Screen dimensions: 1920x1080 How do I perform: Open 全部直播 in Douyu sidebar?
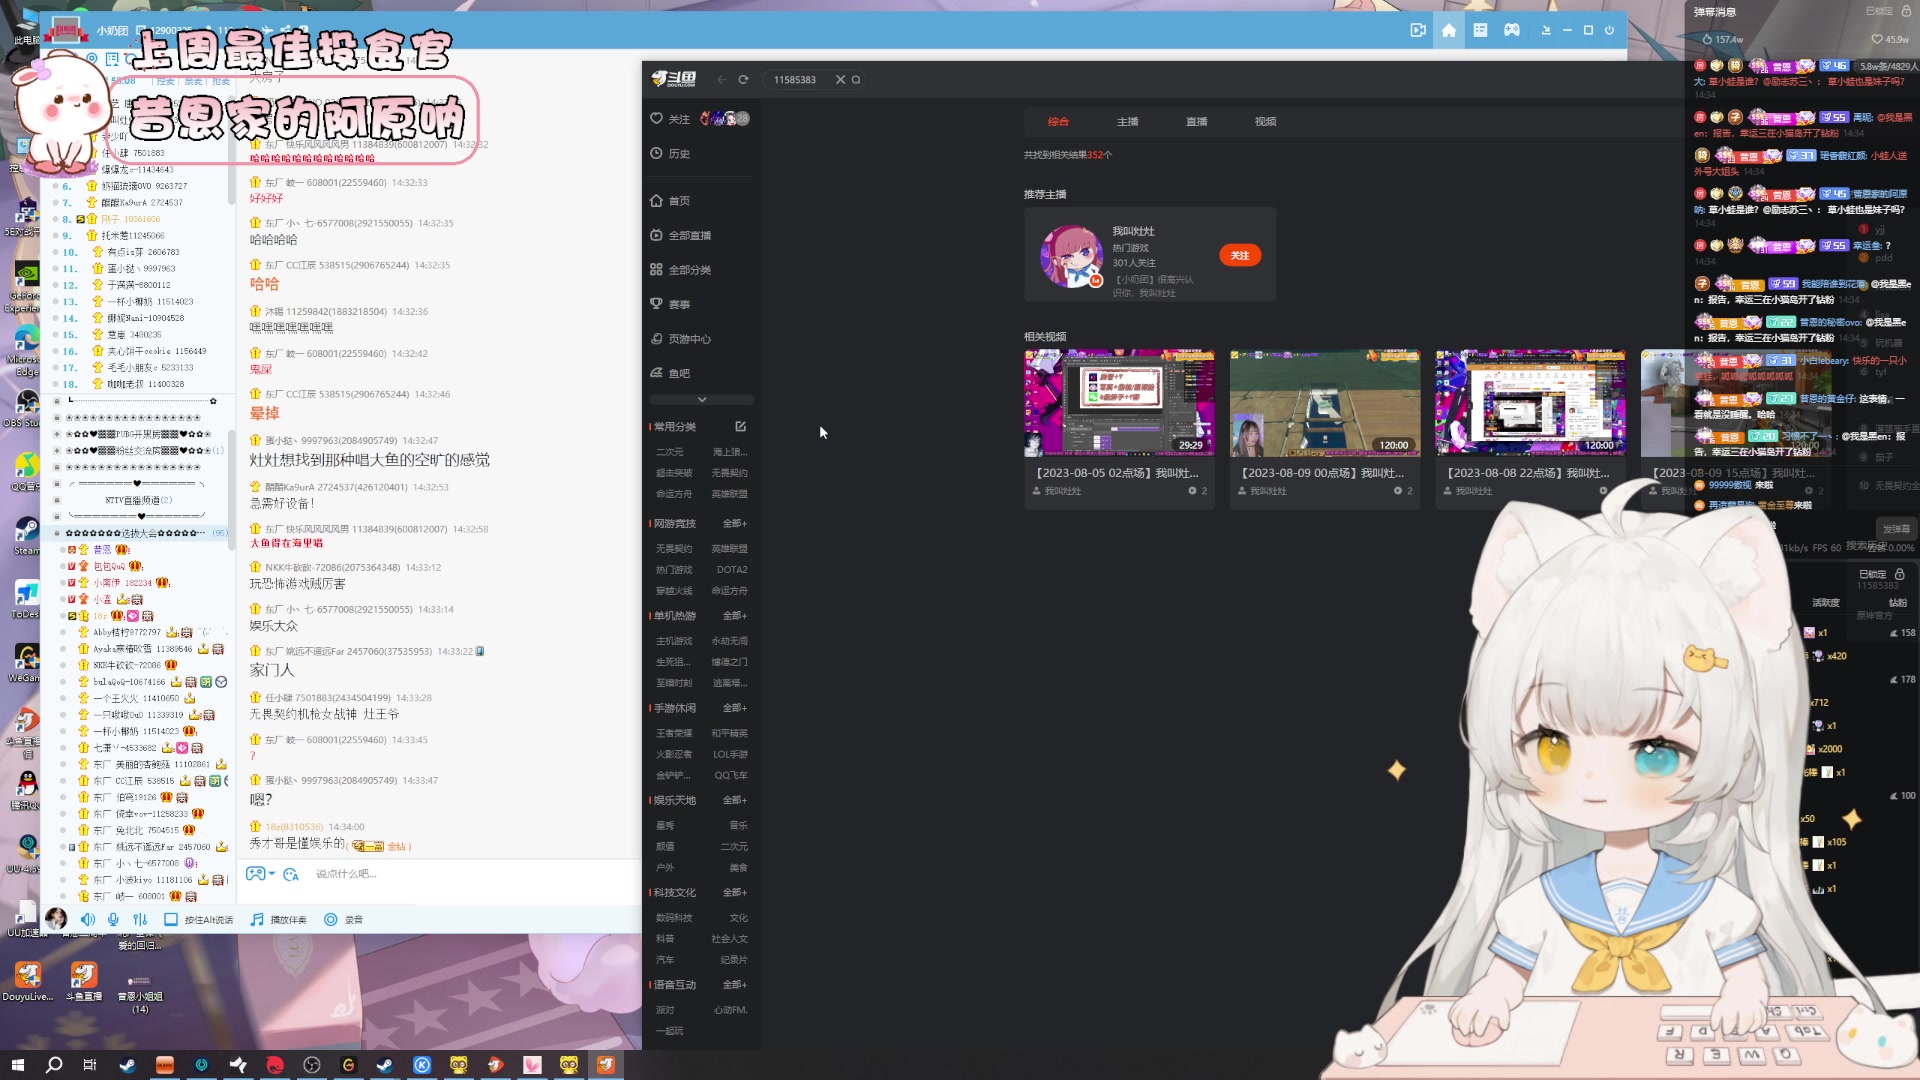689,236
